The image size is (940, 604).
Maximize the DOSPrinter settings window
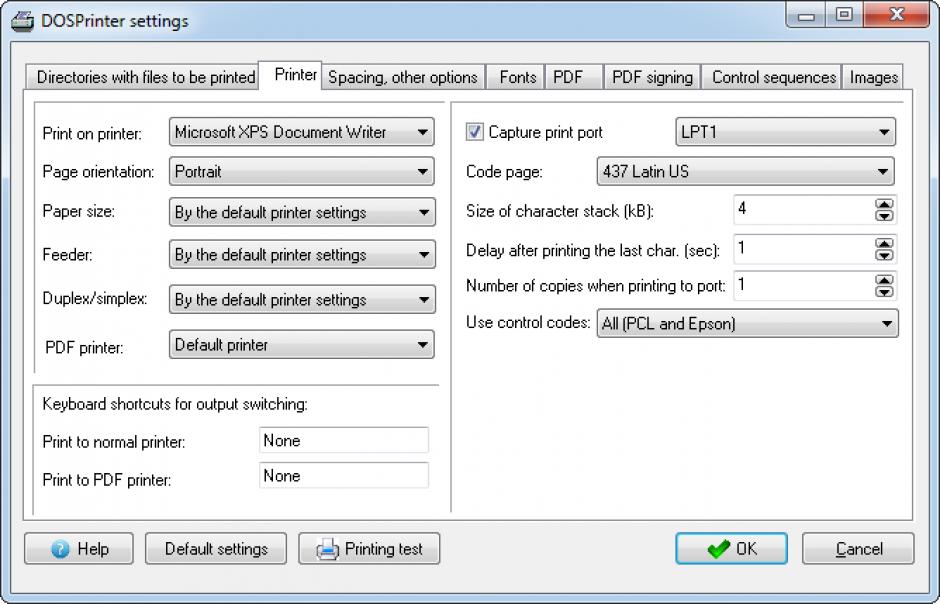pyautogui.click(x=844, y=15)
